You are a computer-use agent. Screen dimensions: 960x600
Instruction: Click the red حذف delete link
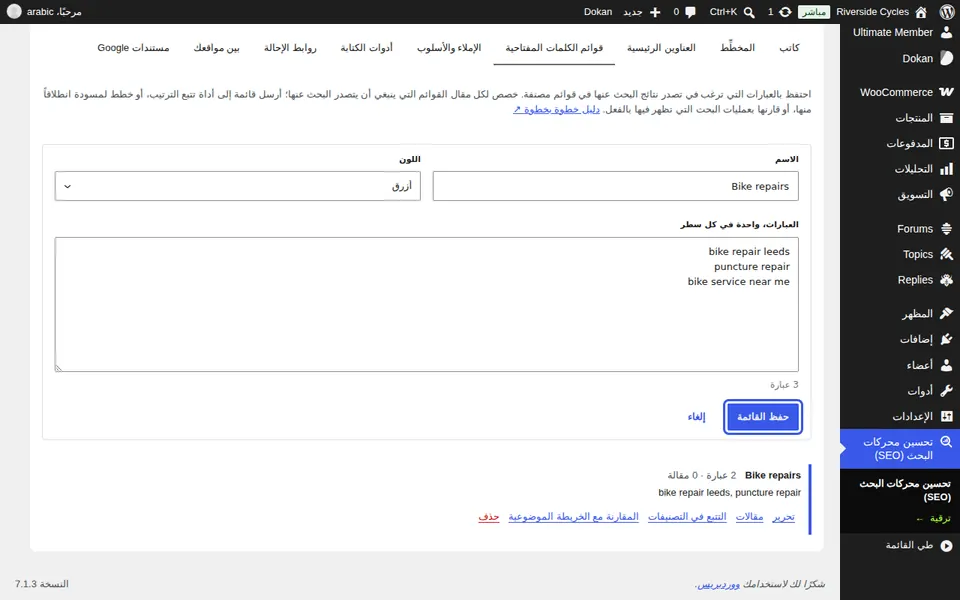[489, 517]
